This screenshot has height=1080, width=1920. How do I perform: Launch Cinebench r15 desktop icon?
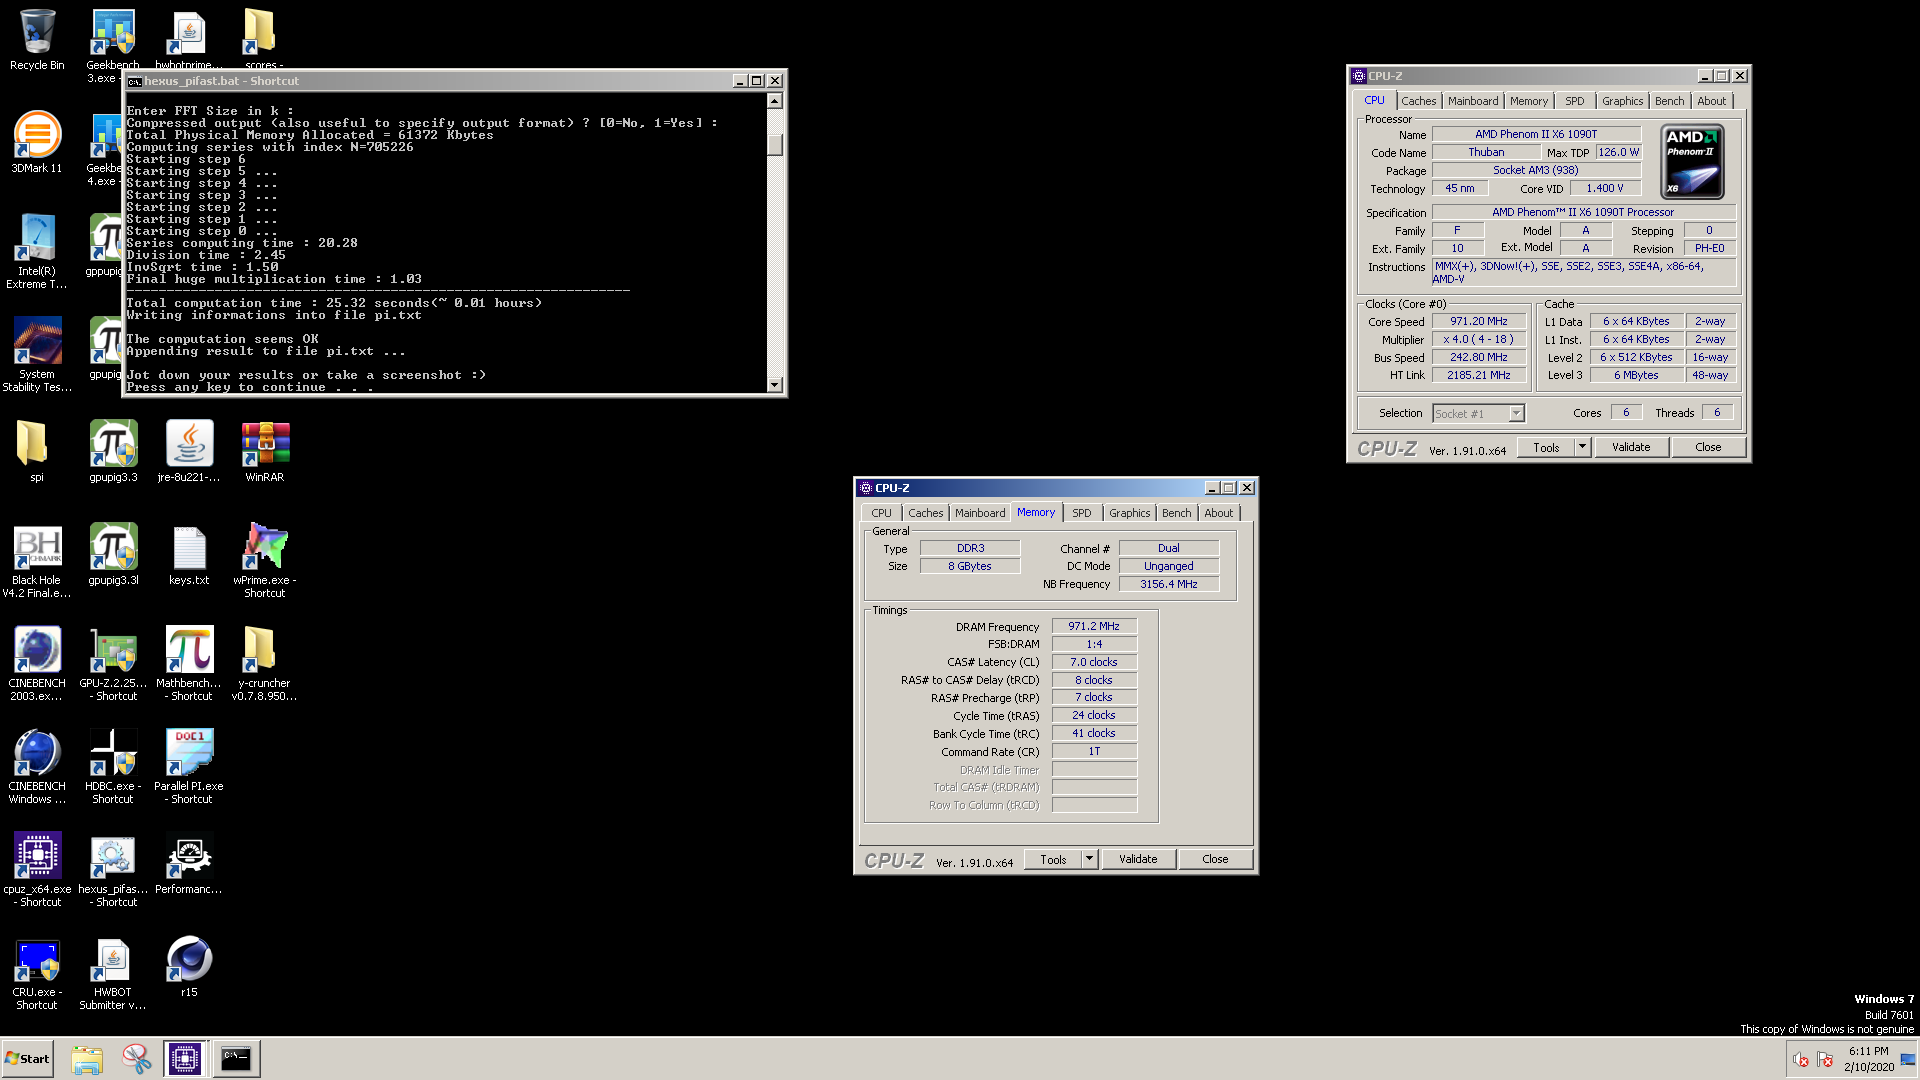pos(189,967)
